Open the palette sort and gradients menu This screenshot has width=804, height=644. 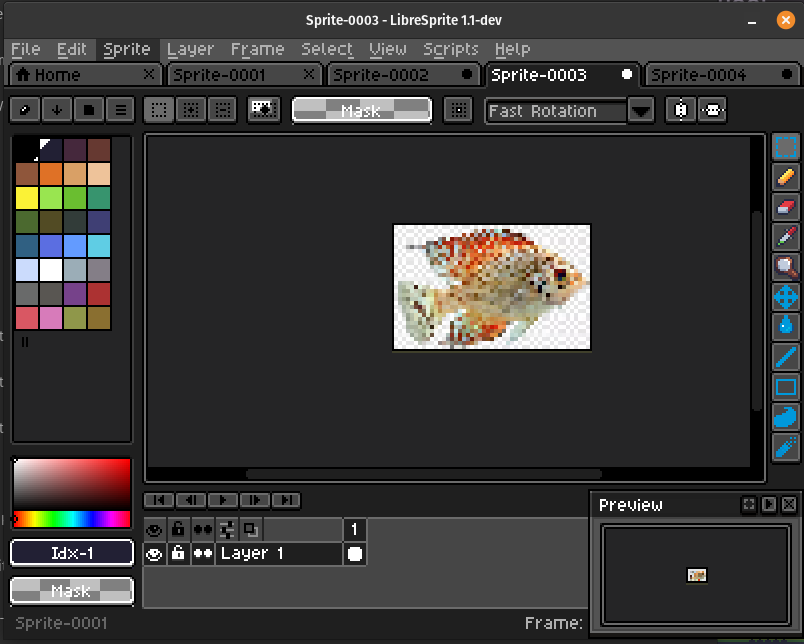[57, 110]
